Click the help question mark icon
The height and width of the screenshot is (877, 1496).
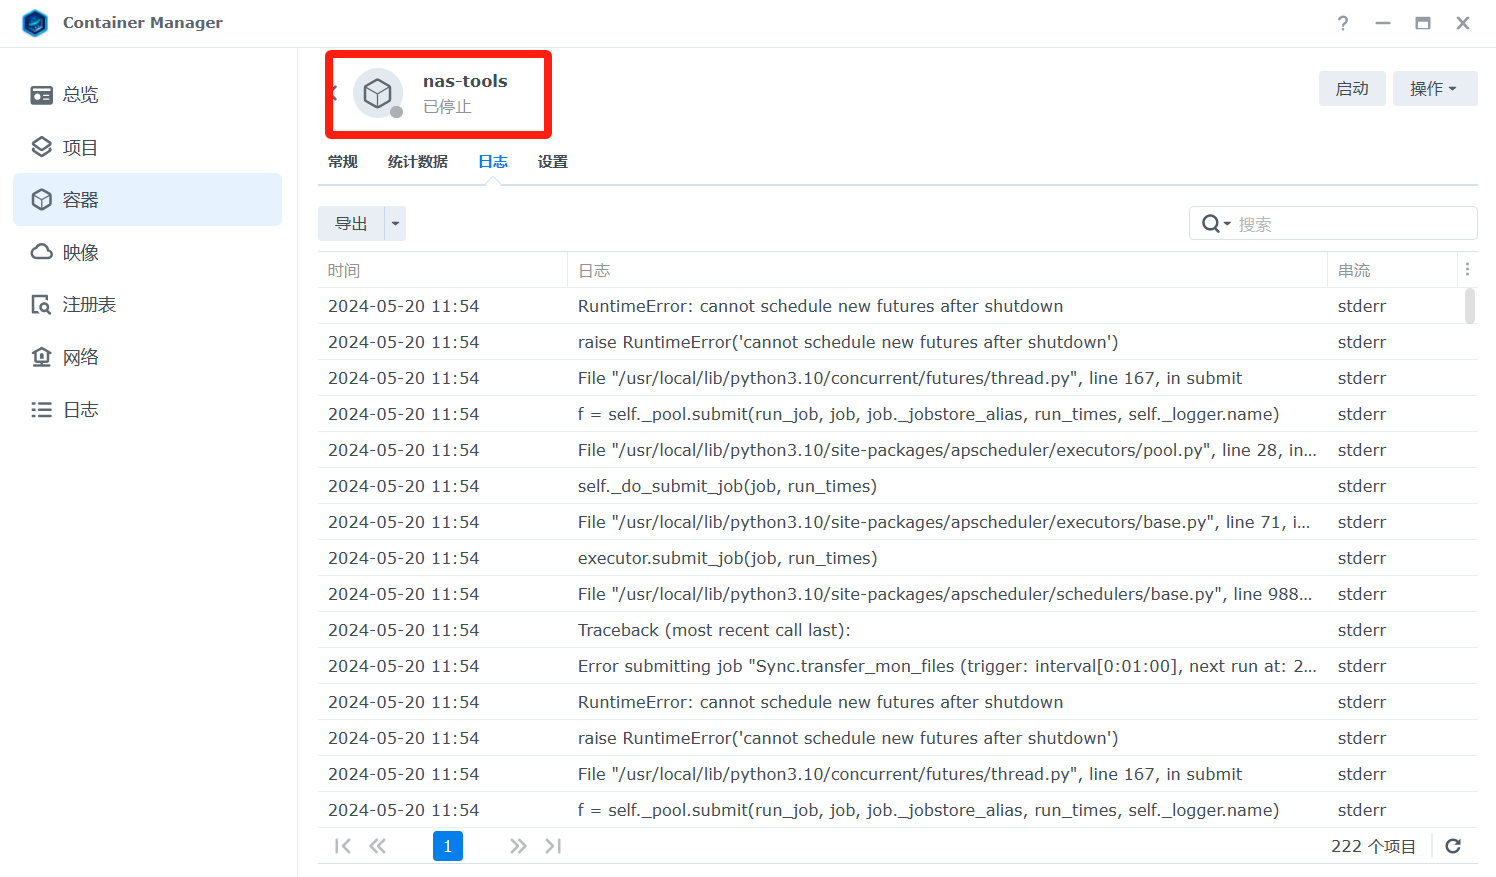[x=1343, y=23]
